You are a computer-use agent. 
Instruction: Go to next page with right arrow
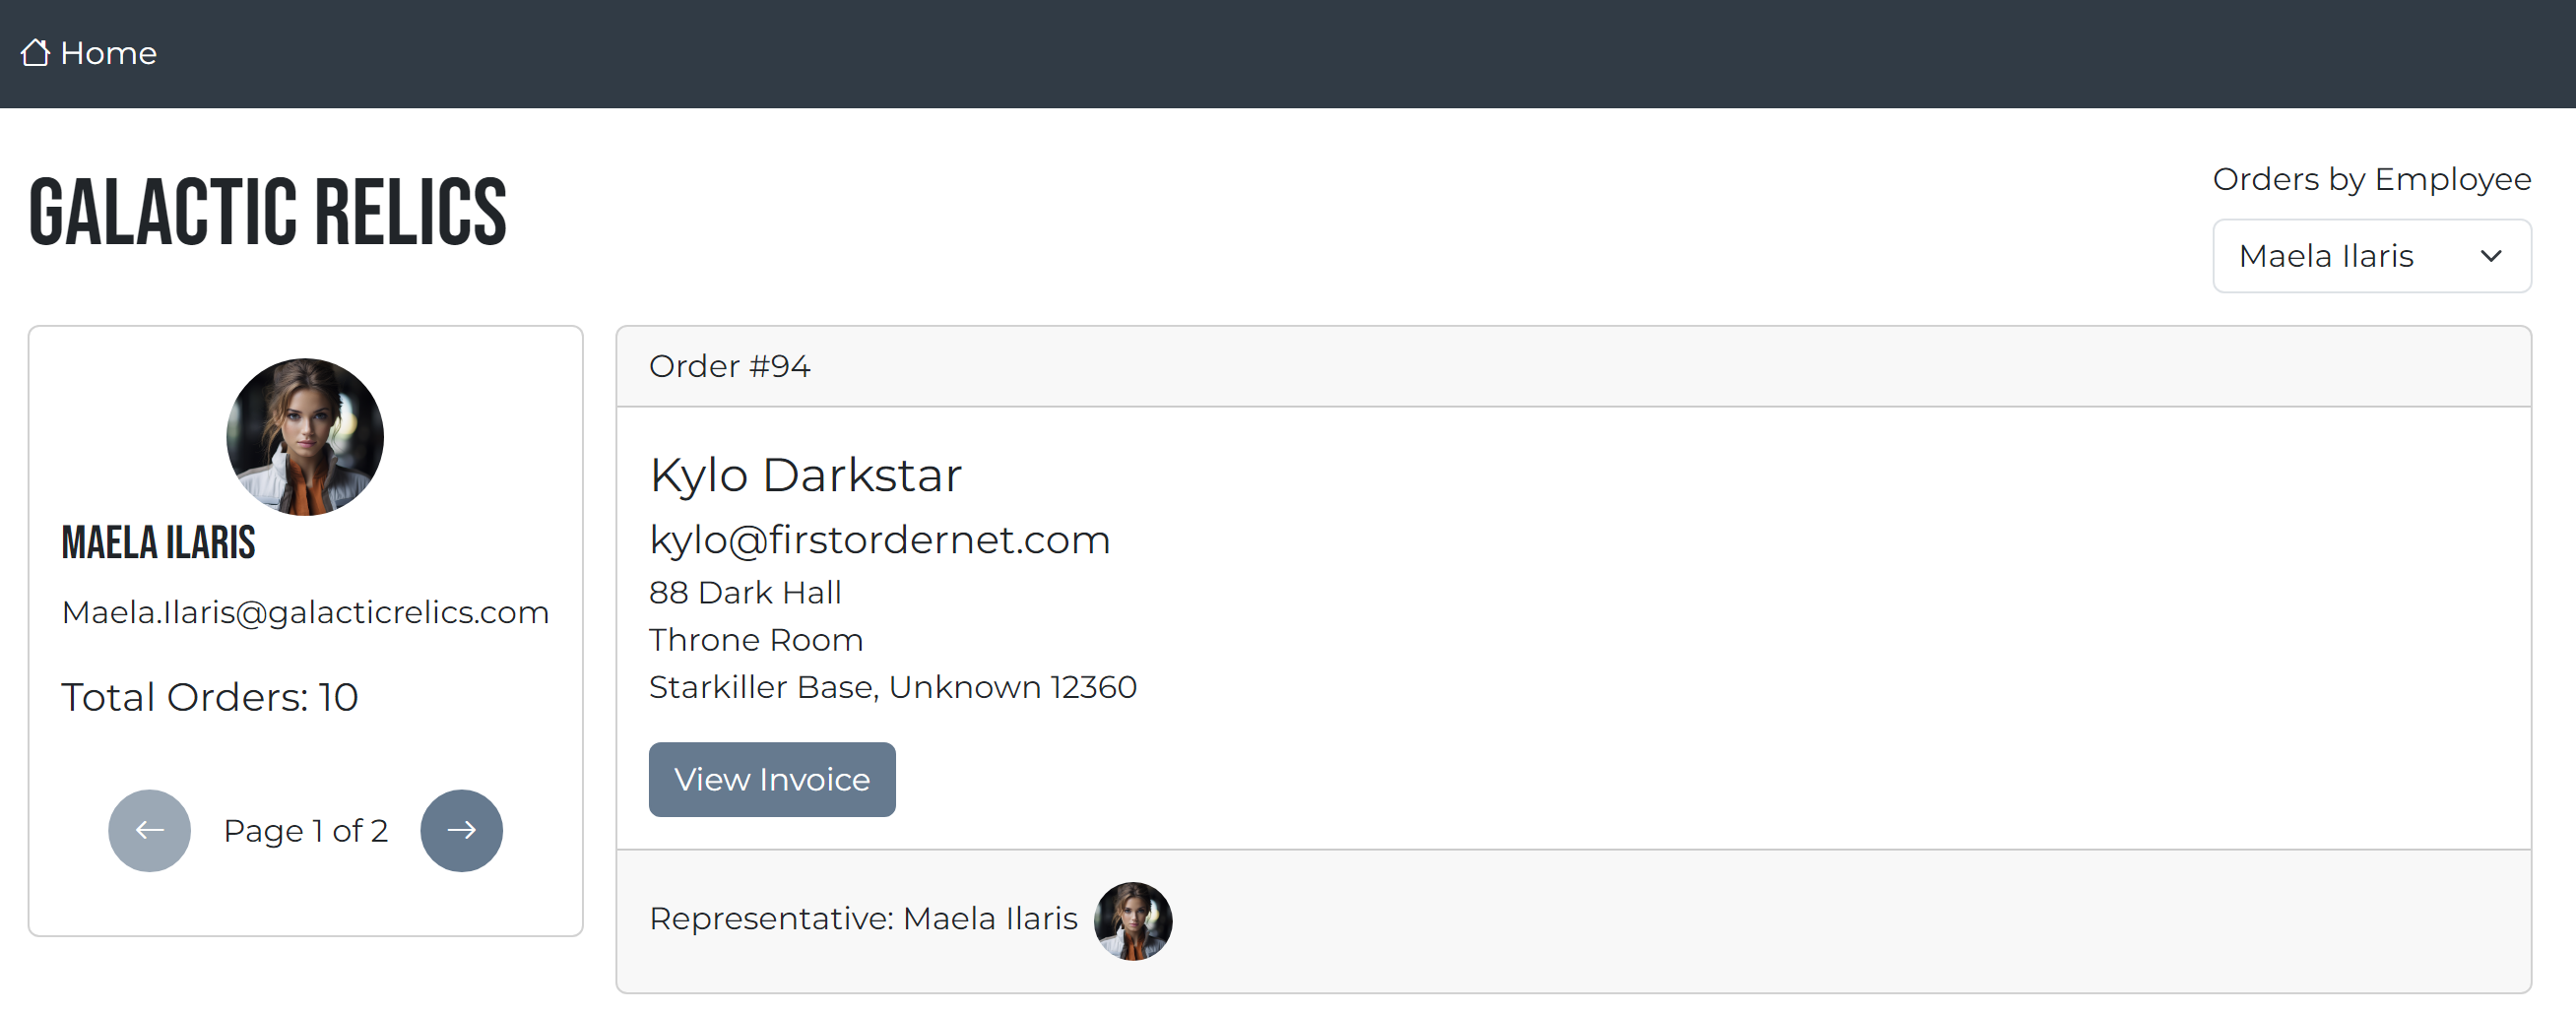[x=461, y=830]
